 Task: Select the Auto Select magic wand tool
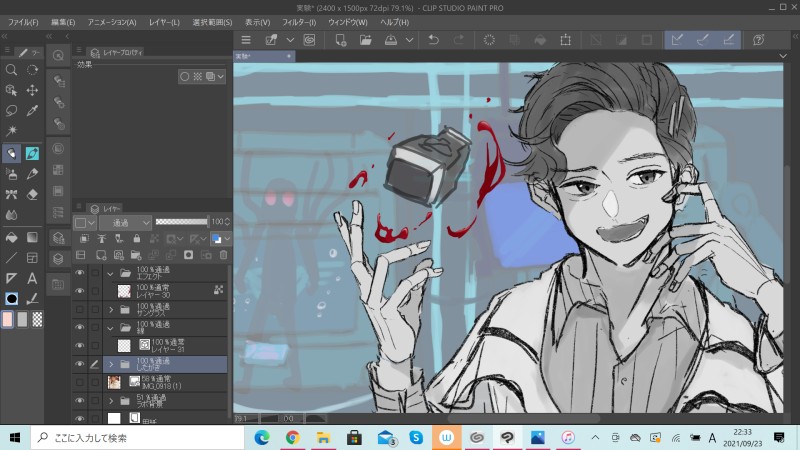[x=11, y=131]
